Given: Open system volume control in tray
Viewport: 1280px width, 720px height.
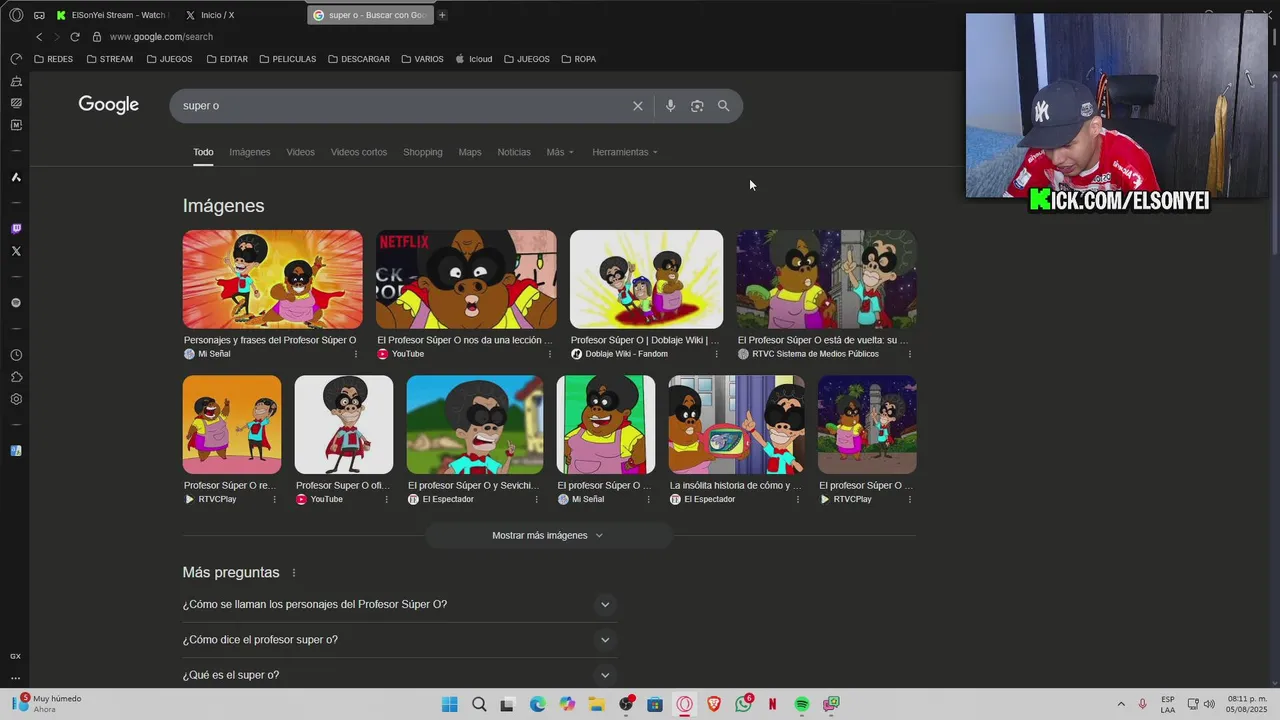Looking at the screenshot, I should pyautogui.click(x=1209, y=704).
